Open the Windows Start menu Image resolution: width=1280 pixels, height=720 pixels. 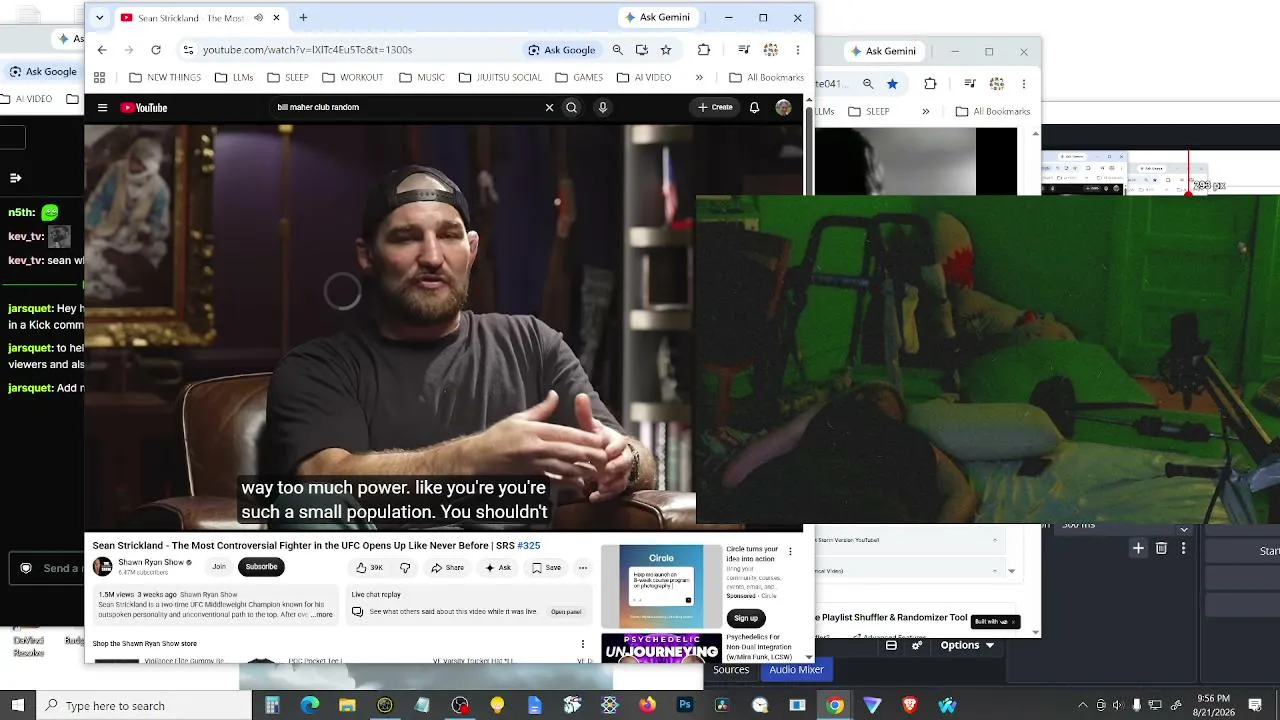pos(17,705)
